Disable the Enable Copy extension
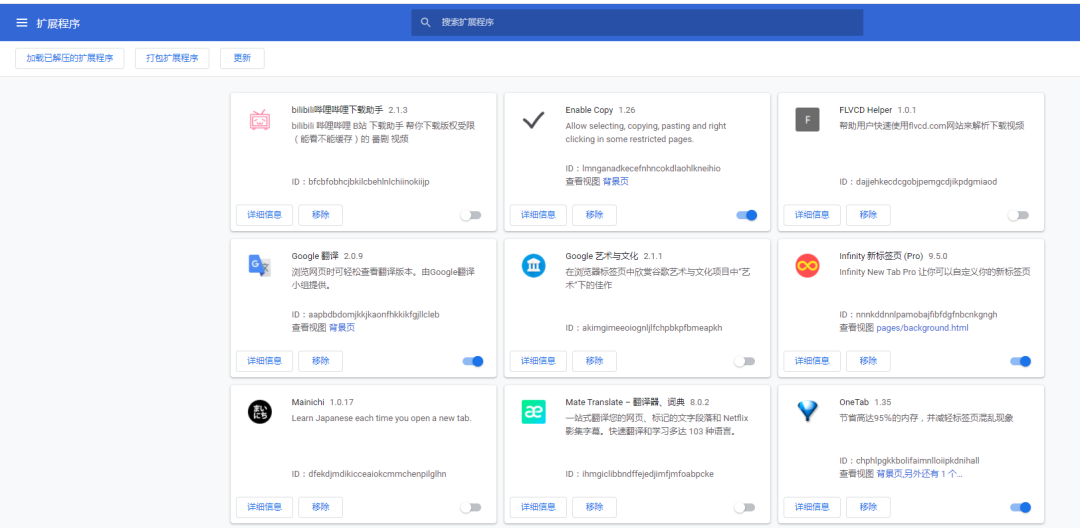 coord(747,215)
